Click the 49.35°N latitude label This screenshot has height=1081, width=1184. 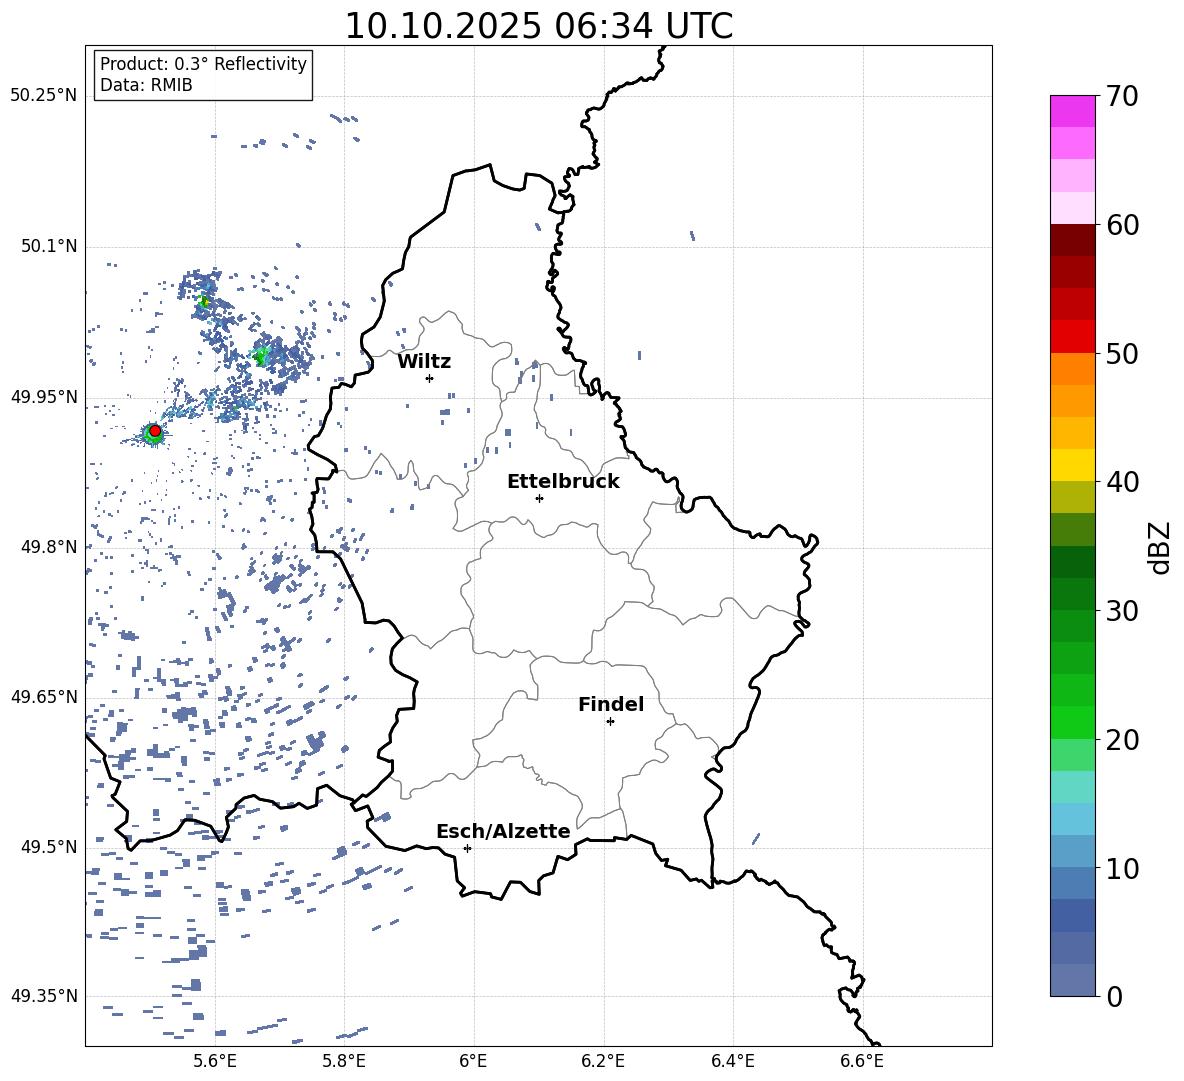44,996
